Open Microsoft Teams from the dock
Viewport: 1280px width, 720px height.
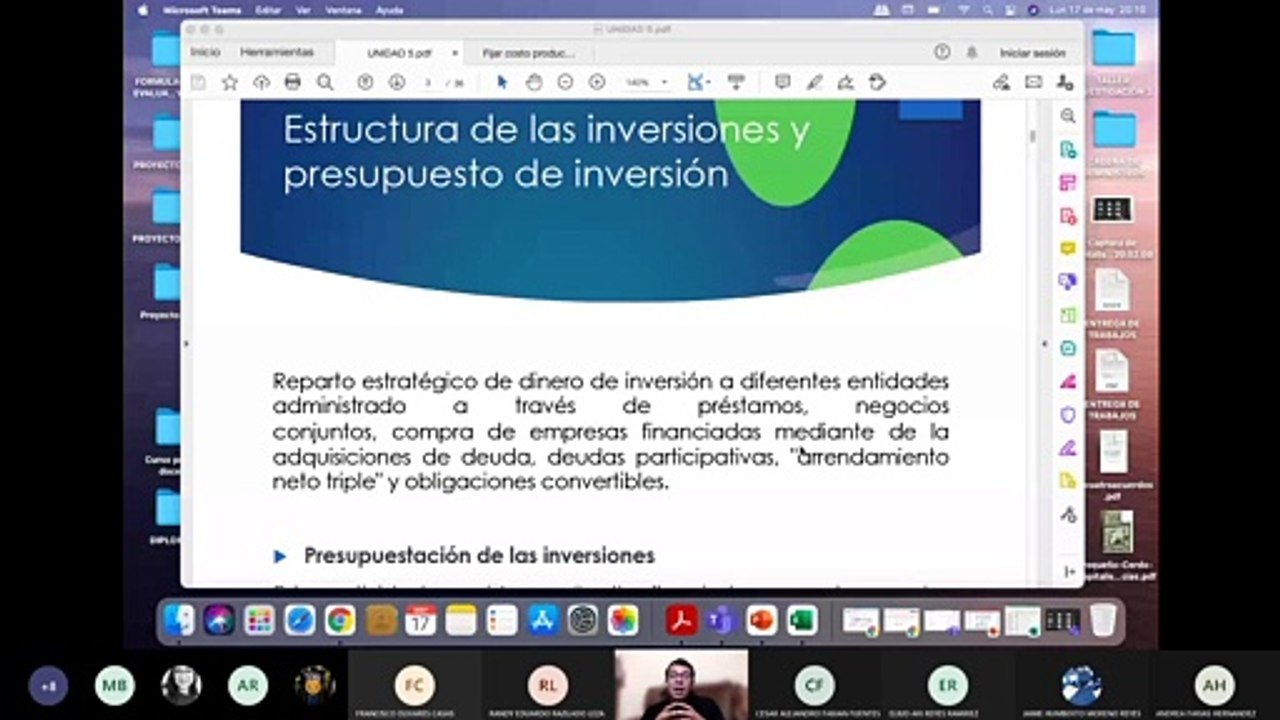click(721, 621)
